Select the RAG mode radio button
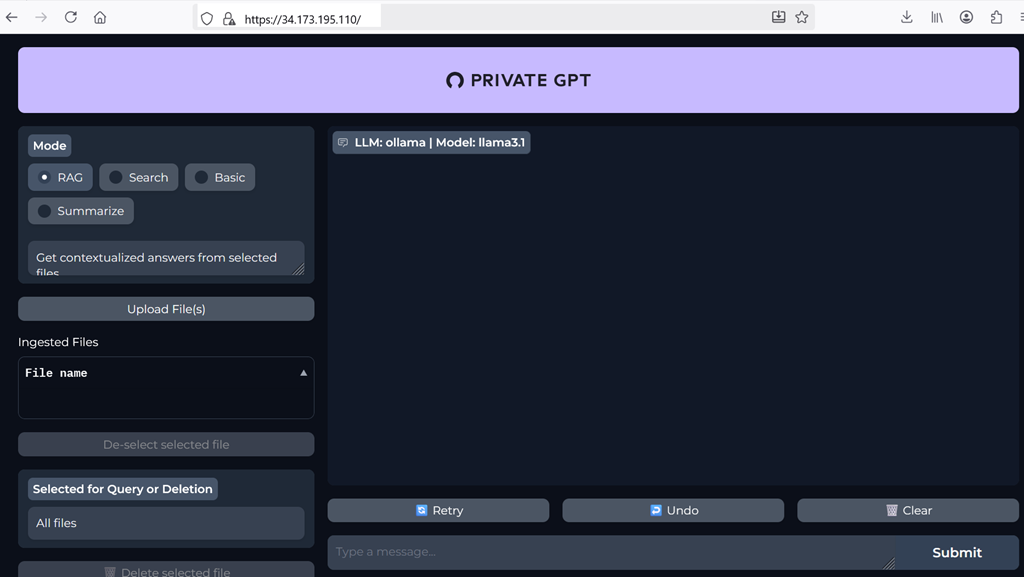Screen dimensions: 1024x577 (45, 177)
